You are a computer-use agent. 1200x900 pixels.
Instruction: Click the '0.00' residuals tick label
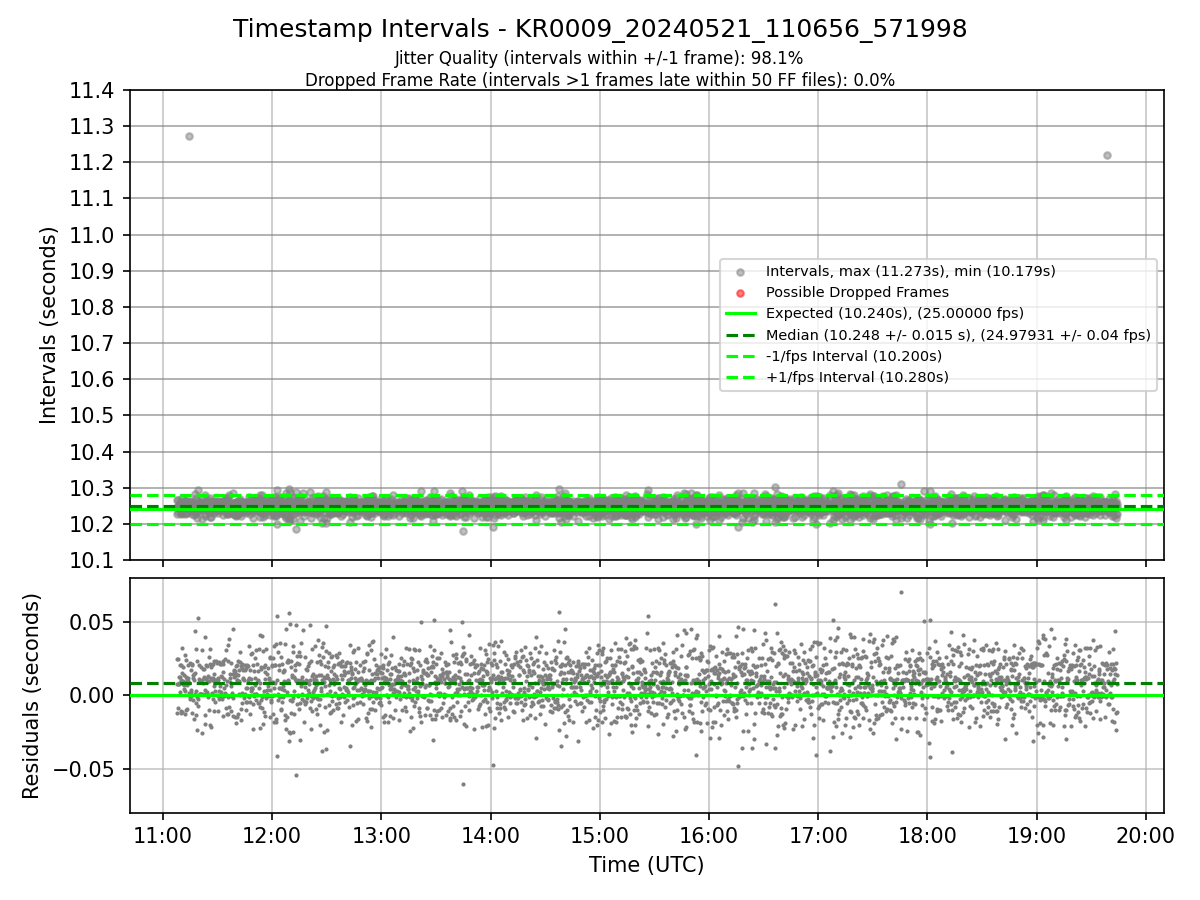pos(92,696)
